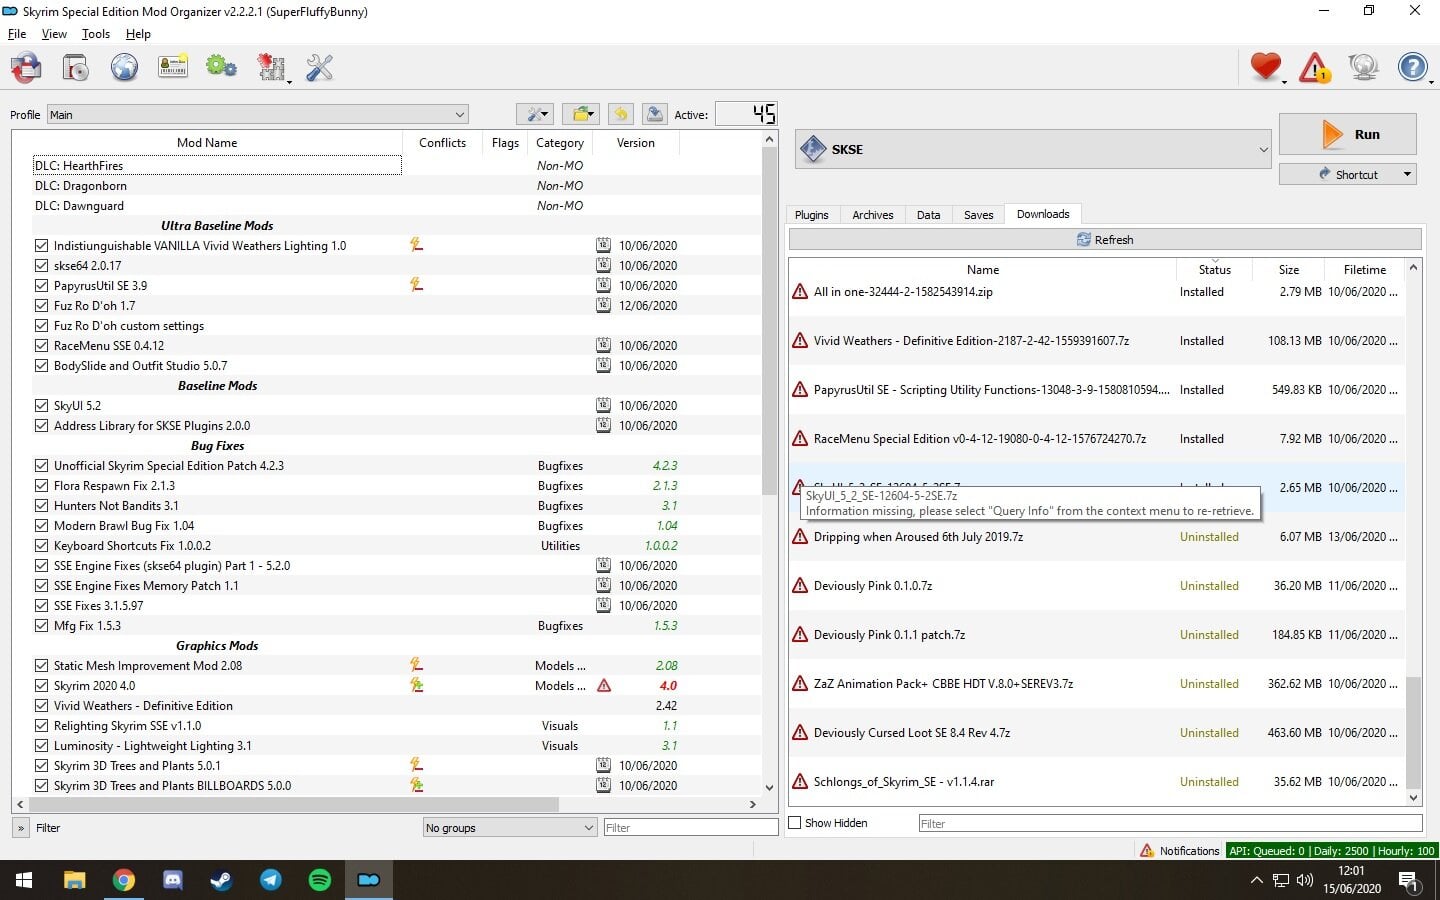
Task: Show hidden system tray icons chevron
Action: click(1256, 880)
